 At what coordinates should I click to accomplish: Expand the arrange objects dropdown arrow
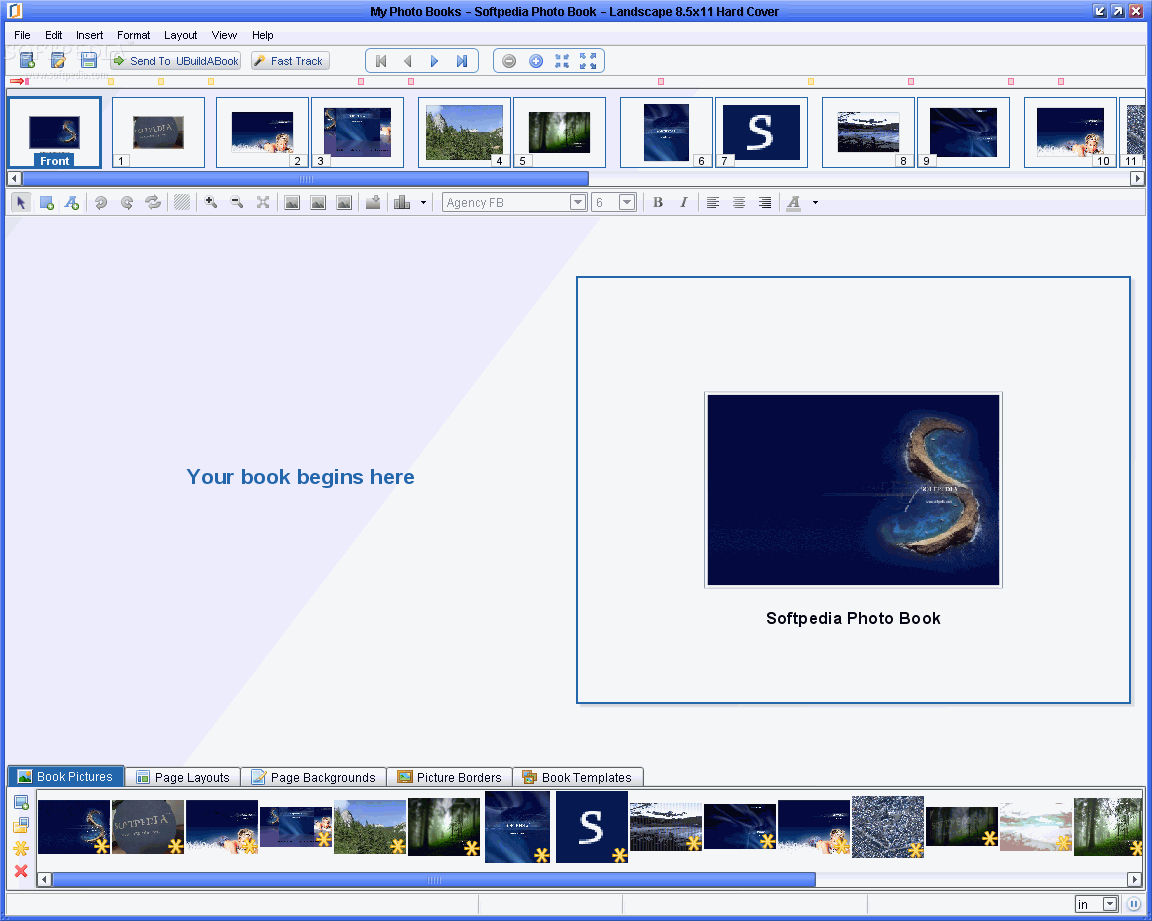pyautogui.click(x=423, y=203)
